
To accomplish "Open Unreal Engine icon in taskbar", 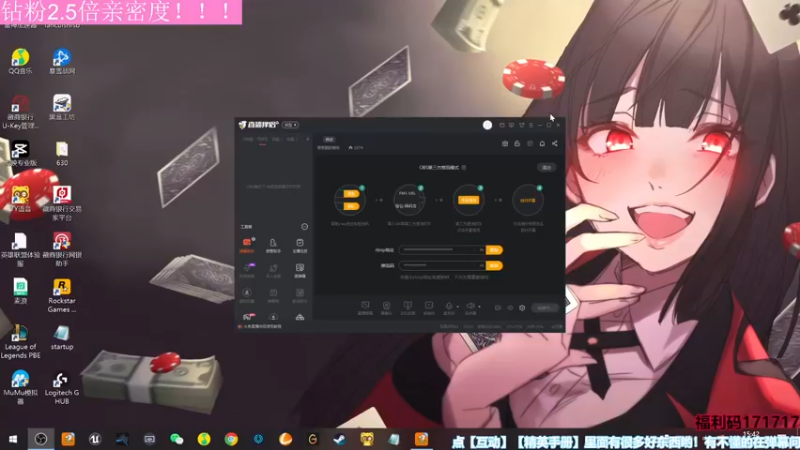I will tap(95, 439).
